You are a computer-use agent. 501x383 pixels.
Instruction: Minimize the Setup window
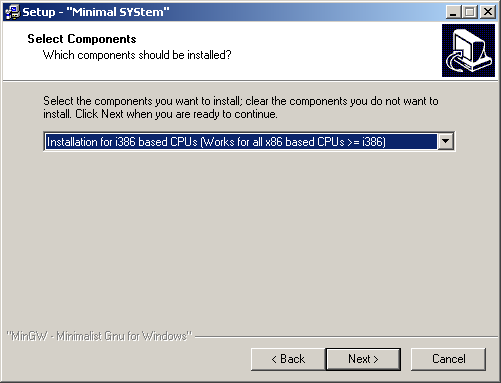(453, 12)
